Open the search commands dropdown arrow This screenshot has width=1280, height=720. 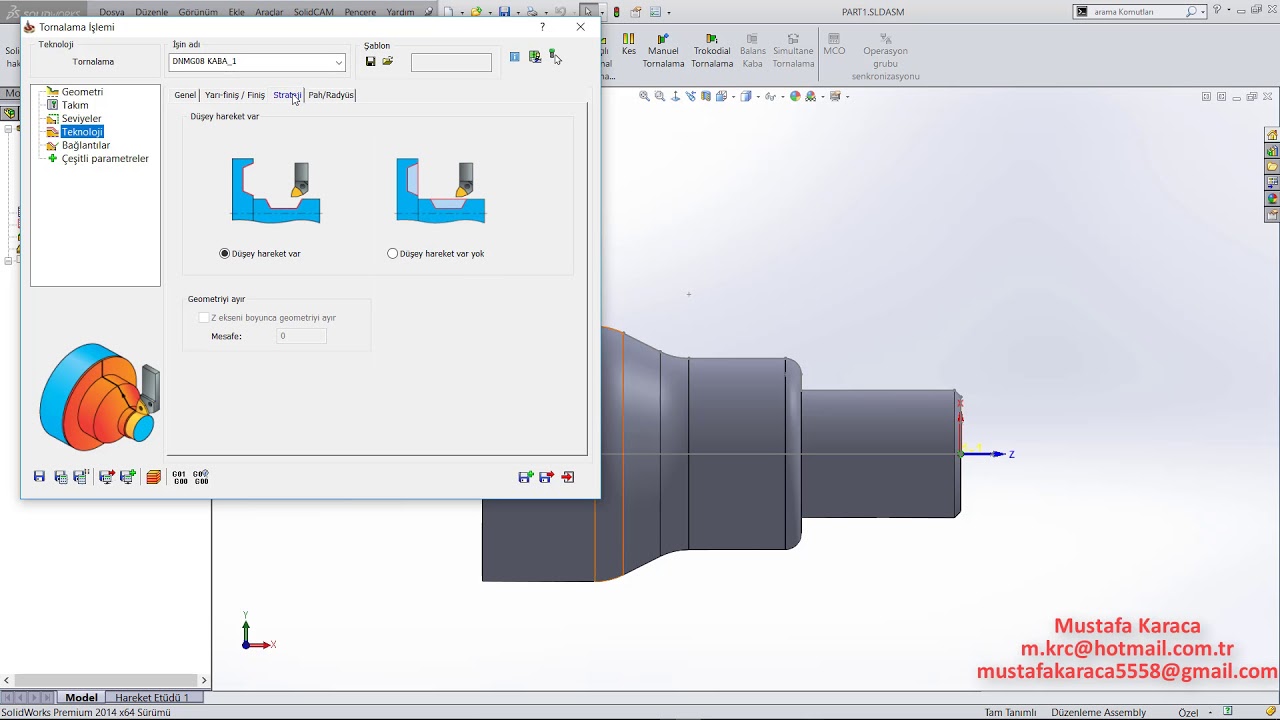pyautogui.click(x=1202, y=12)
